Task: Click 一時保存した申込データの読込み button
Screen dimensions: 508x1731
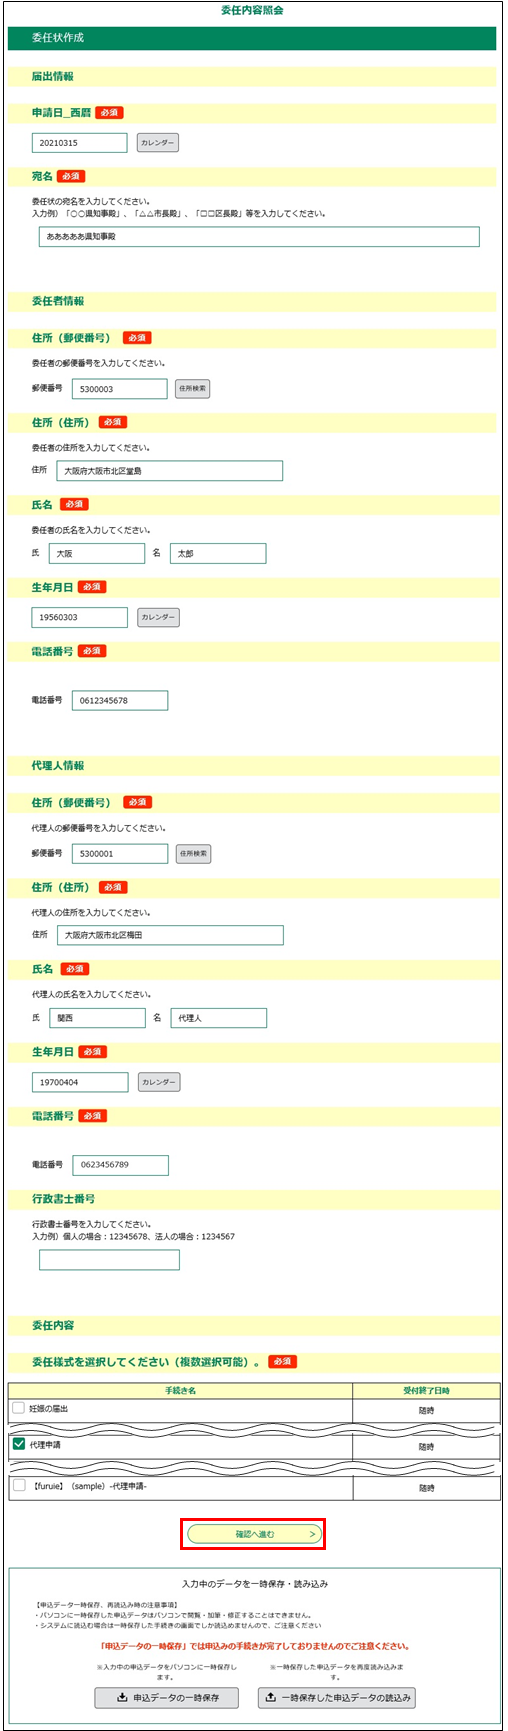Action: tap(337, 1697)
